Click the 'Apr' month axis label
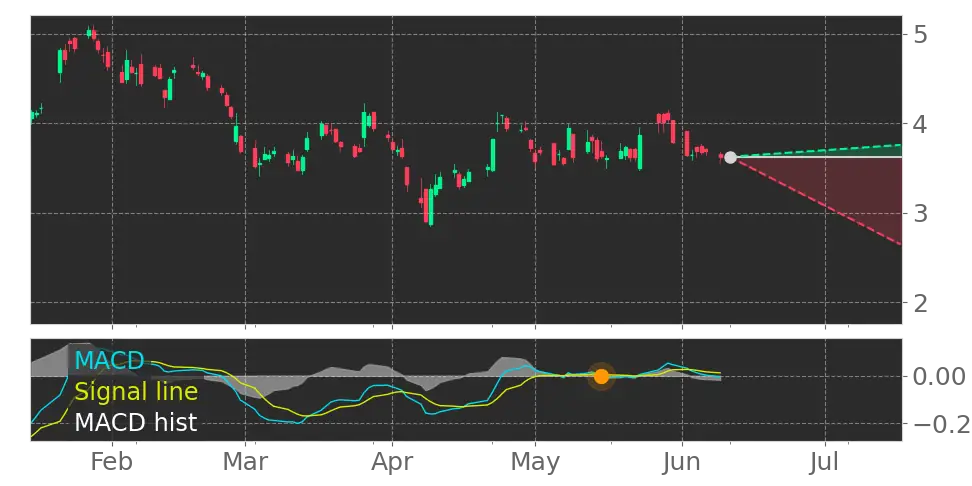Viewport: 972px width, 486px height. (x=392, y=462)
